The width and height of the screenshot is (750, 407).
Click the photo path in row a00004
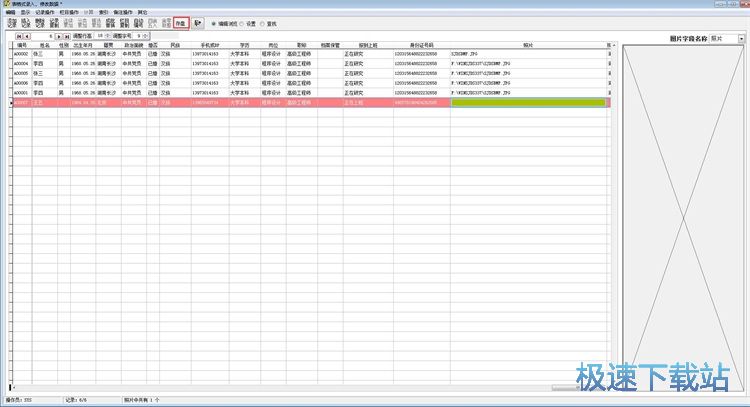tap(480, 64)
